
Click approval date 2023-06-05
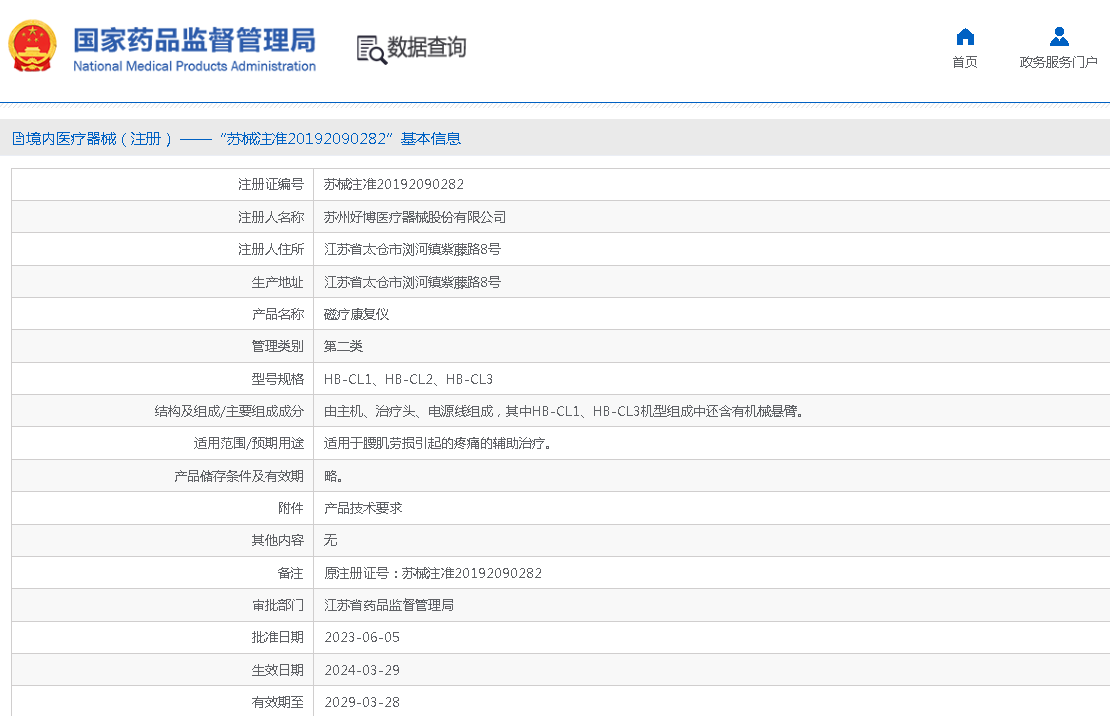pyautogui.click(x=362, y=638)
